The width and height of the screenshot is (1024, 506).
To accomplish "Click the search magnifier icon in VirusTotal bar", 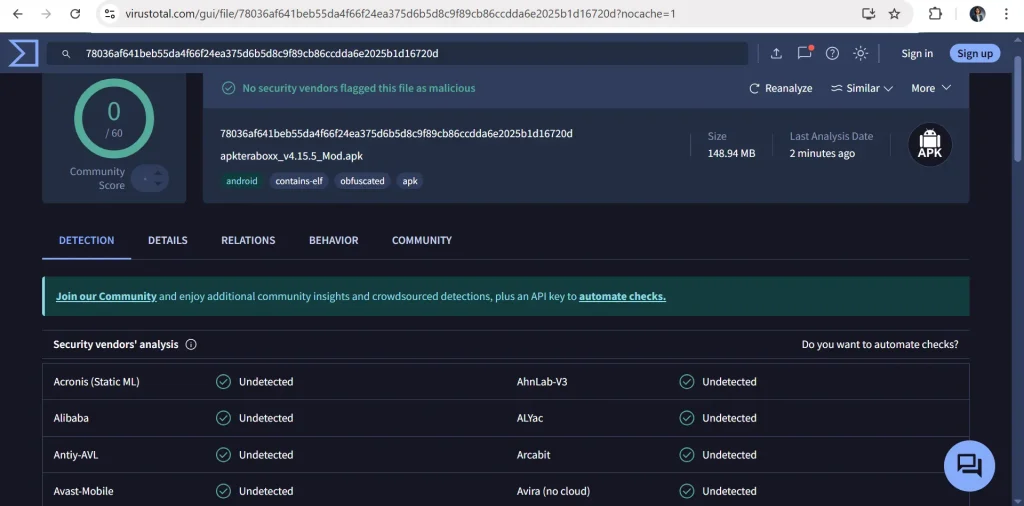I will pyautogui.click(x=66, y=54).
